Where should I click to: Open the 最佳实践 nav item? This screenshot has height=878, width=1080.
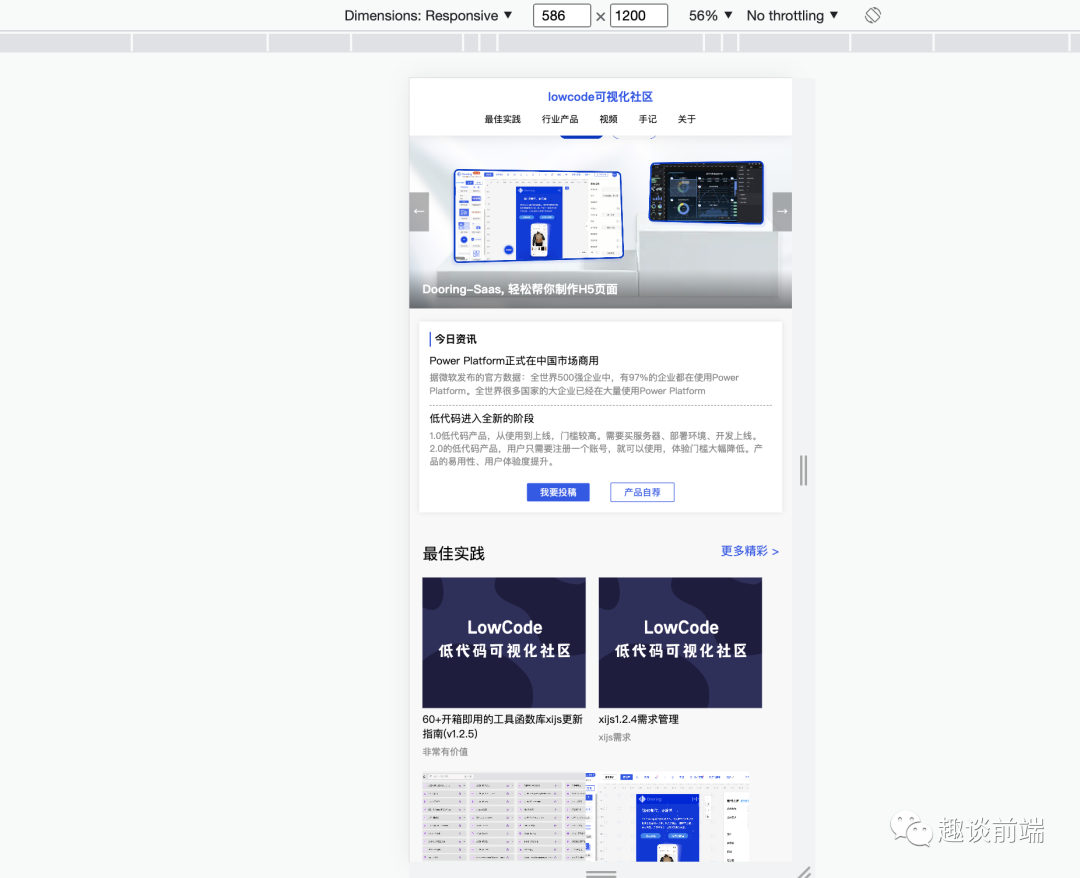pyautogui.click(x=503, y=119)
